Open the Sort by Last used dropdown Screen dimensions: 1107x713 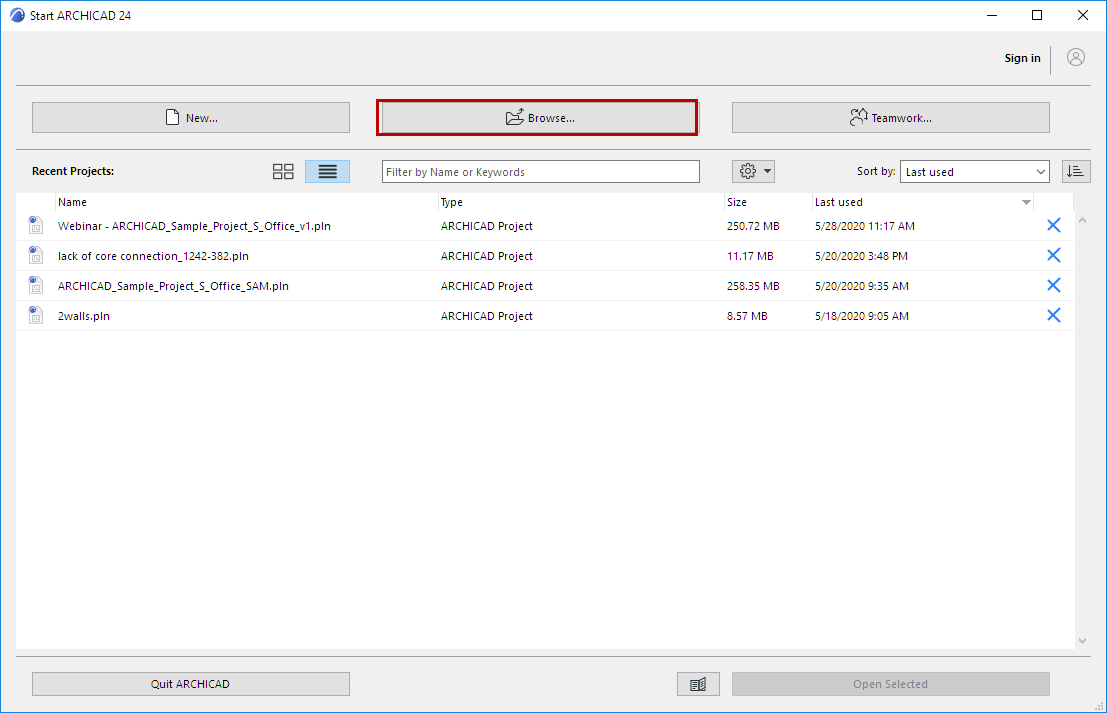tap(974, 172)
